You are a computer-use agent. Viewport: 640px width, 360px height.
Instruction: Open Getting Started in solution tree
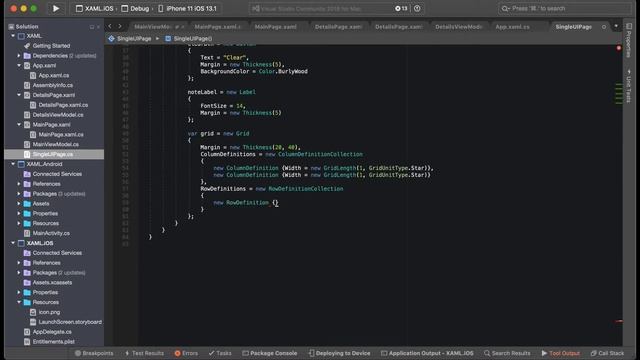(x=51, y=46)
